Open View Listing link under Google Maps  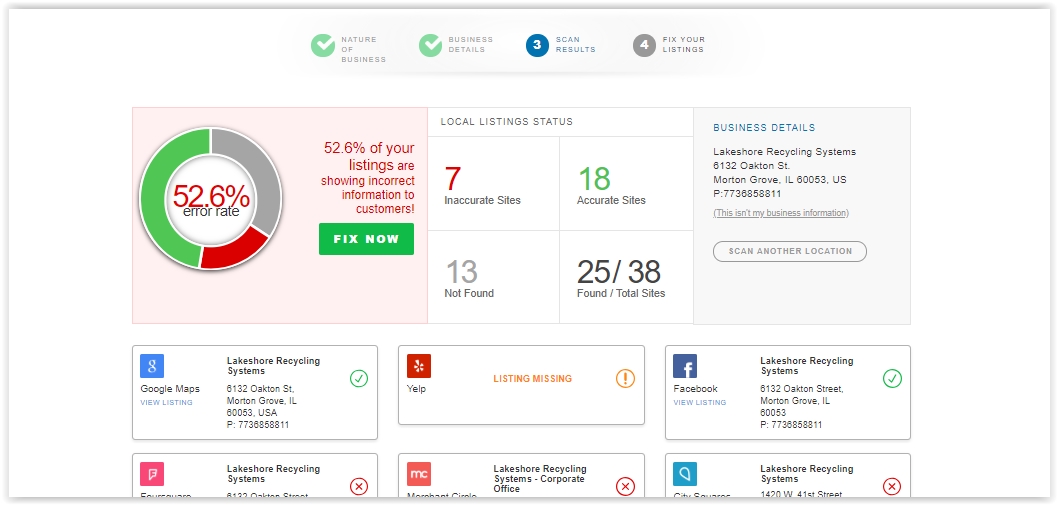167,402
